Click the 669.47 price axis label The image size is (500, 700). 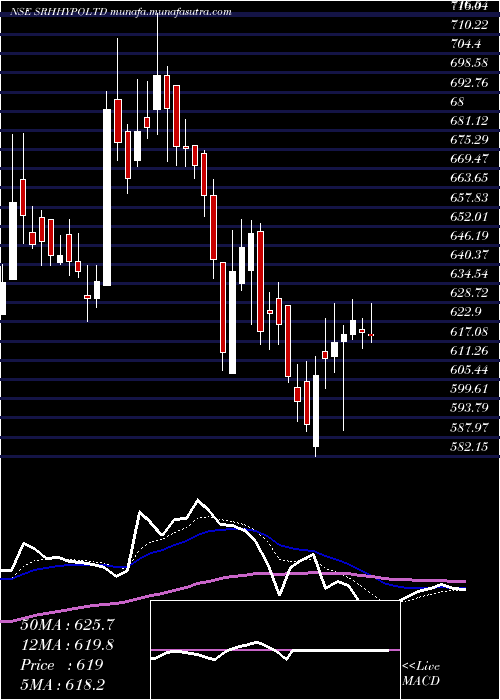click(x=469, y=159)
